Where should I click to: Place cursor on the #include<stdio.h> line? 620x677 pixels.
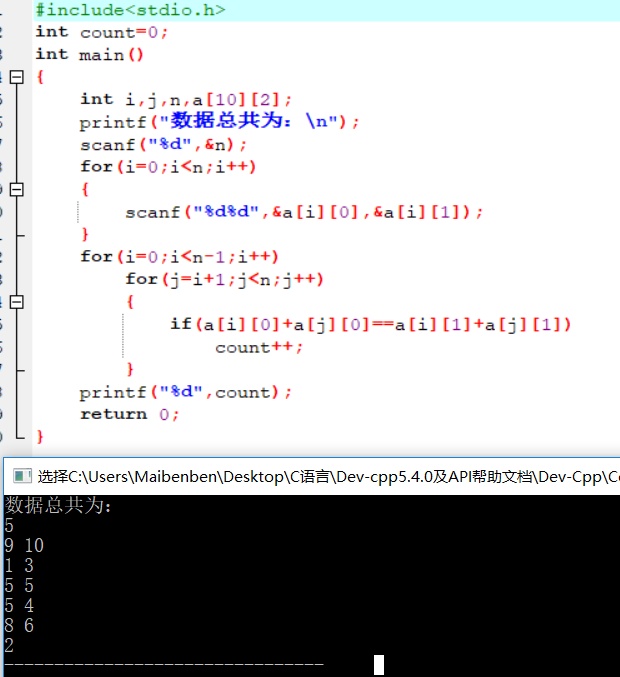[130, 10]
